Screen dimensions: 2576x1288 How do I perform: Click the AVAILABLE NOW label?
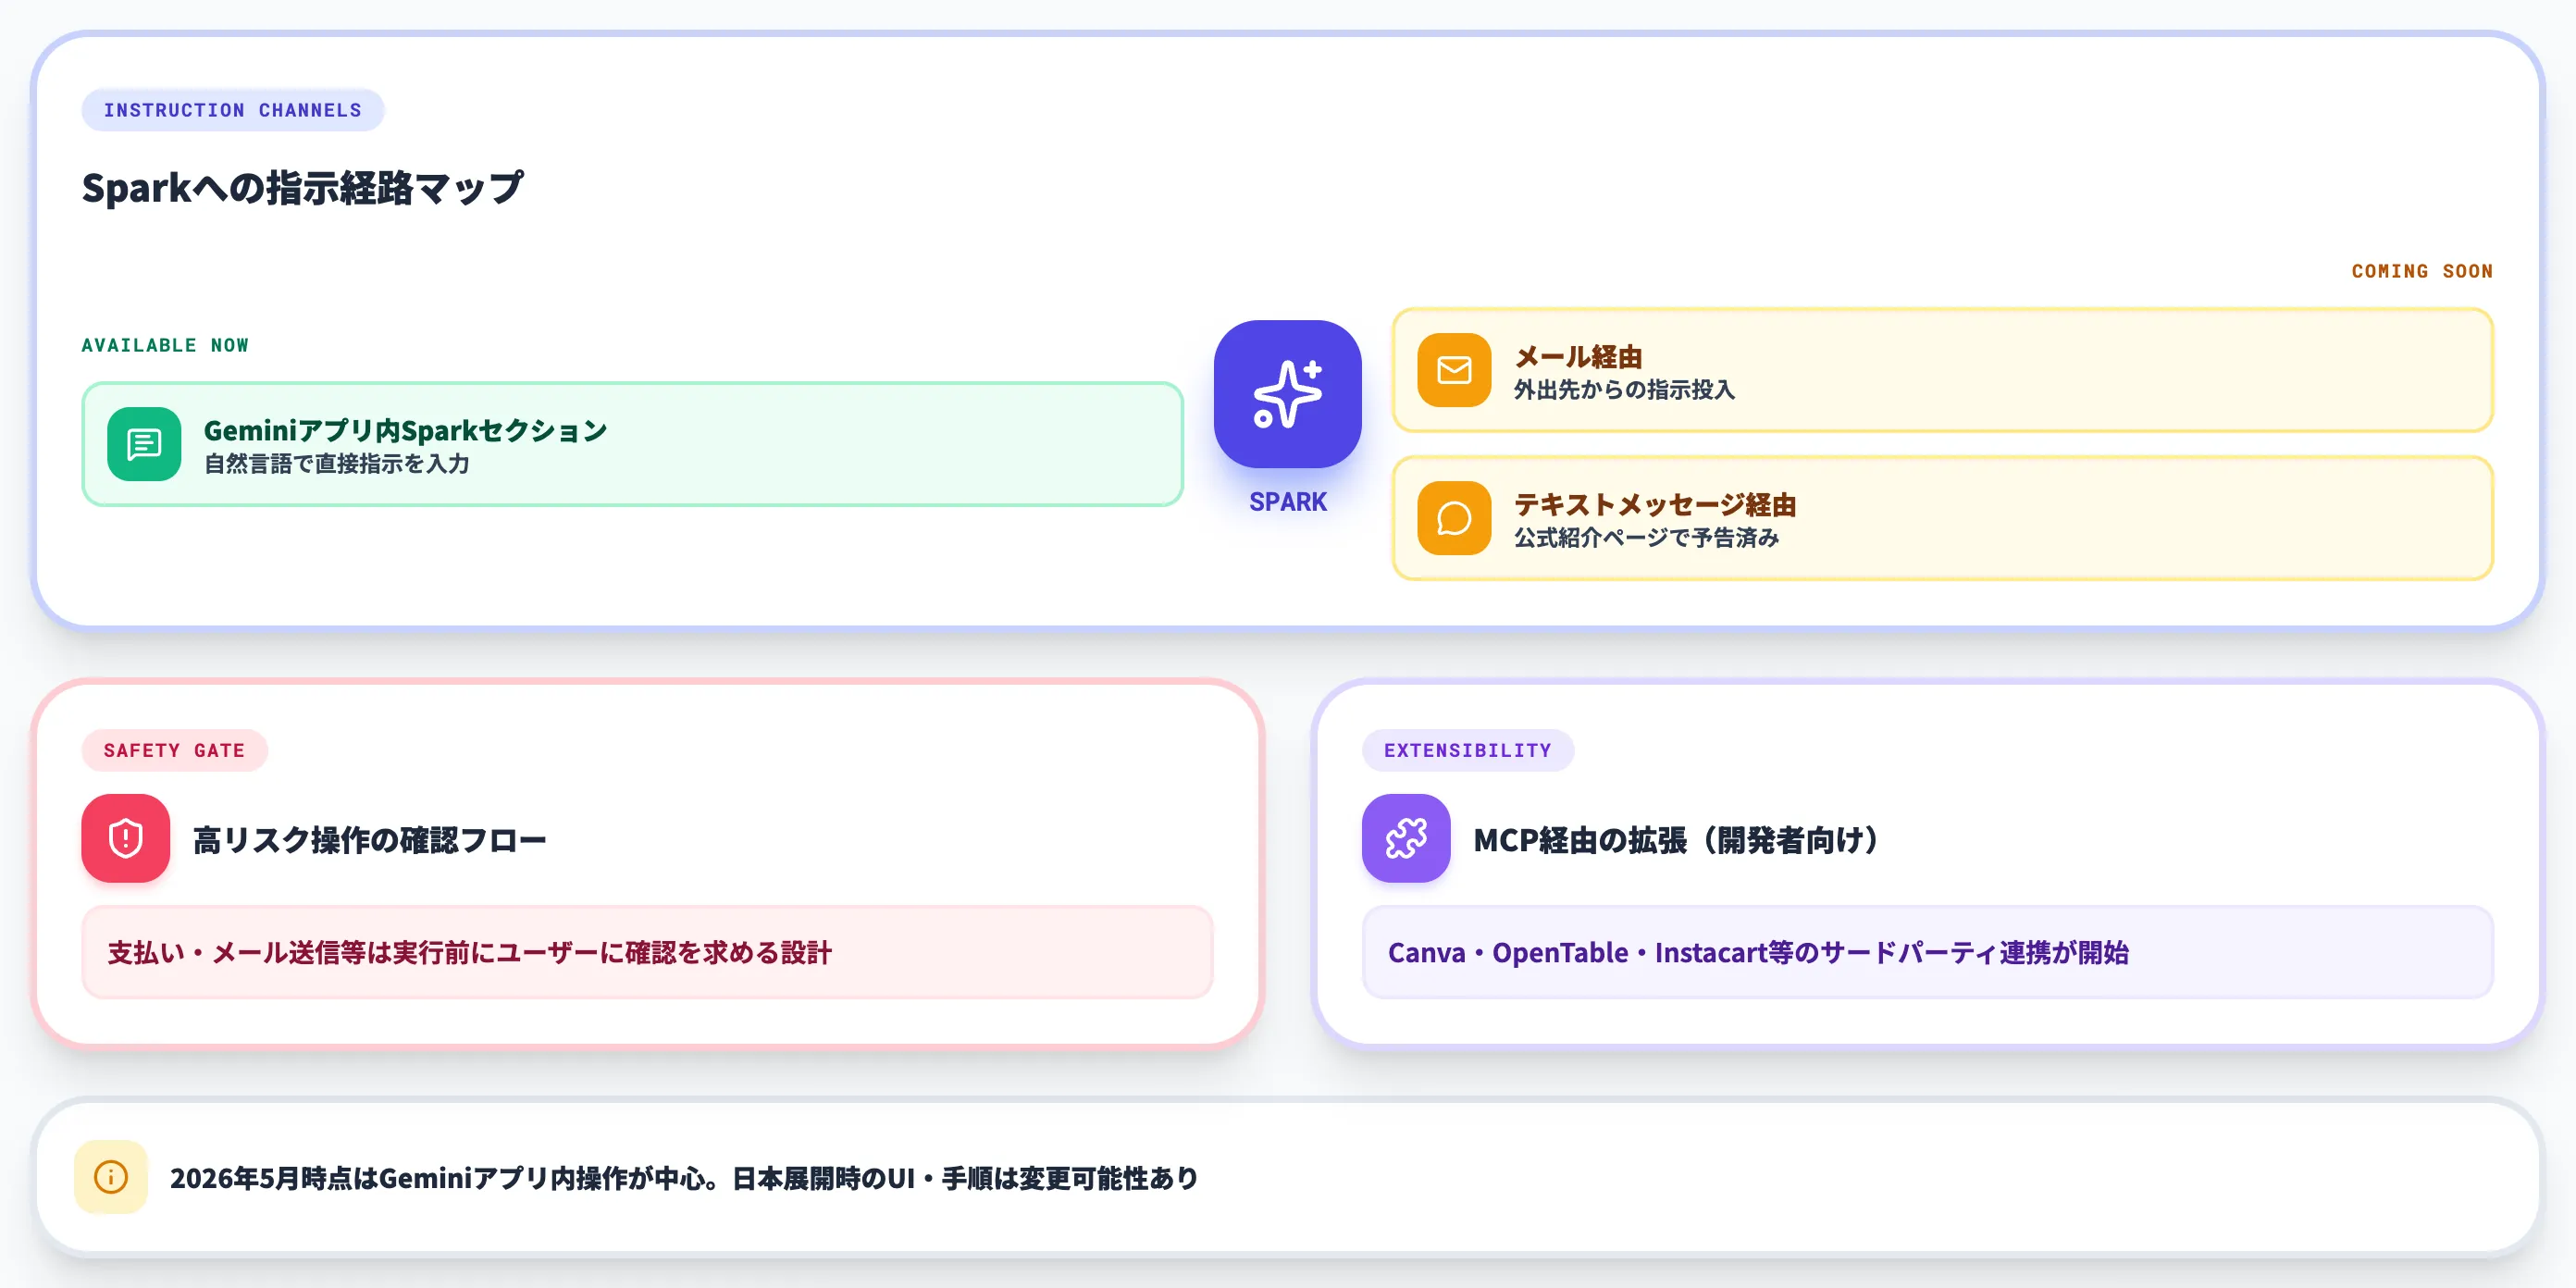point(165,345)
